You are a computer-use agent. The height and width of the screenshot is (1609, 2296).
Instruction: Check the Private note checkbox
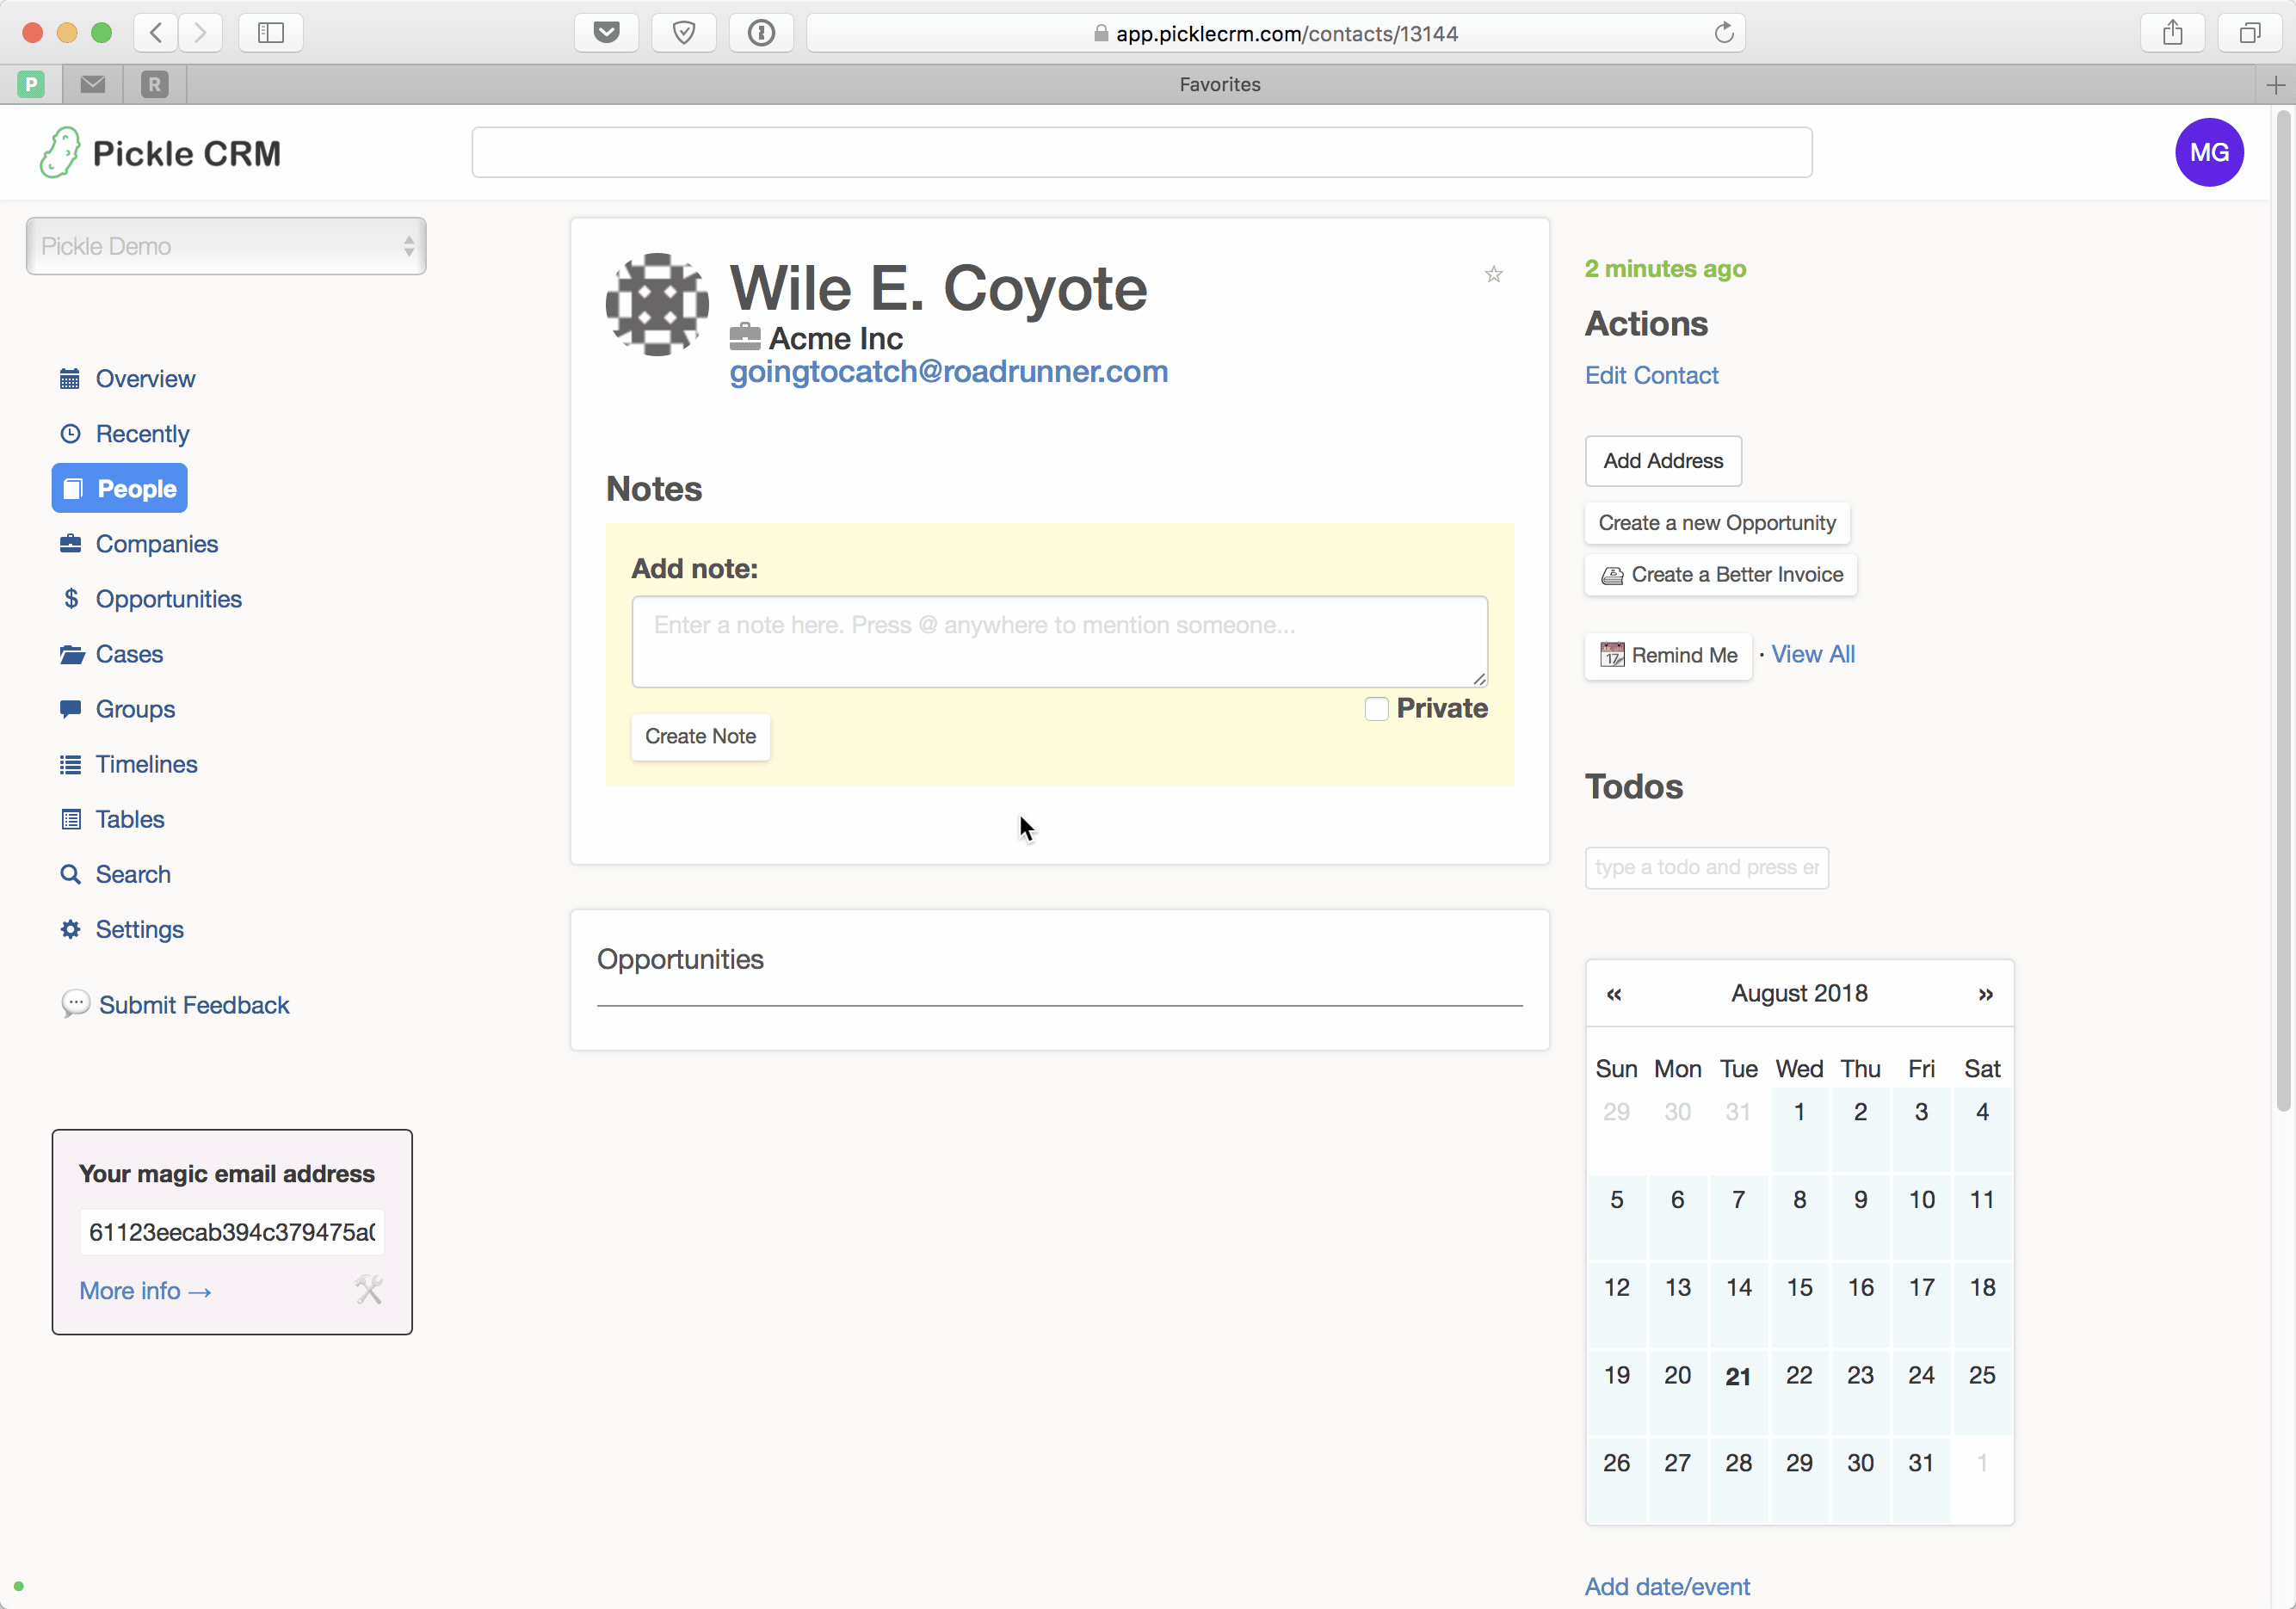[1376, 709]
